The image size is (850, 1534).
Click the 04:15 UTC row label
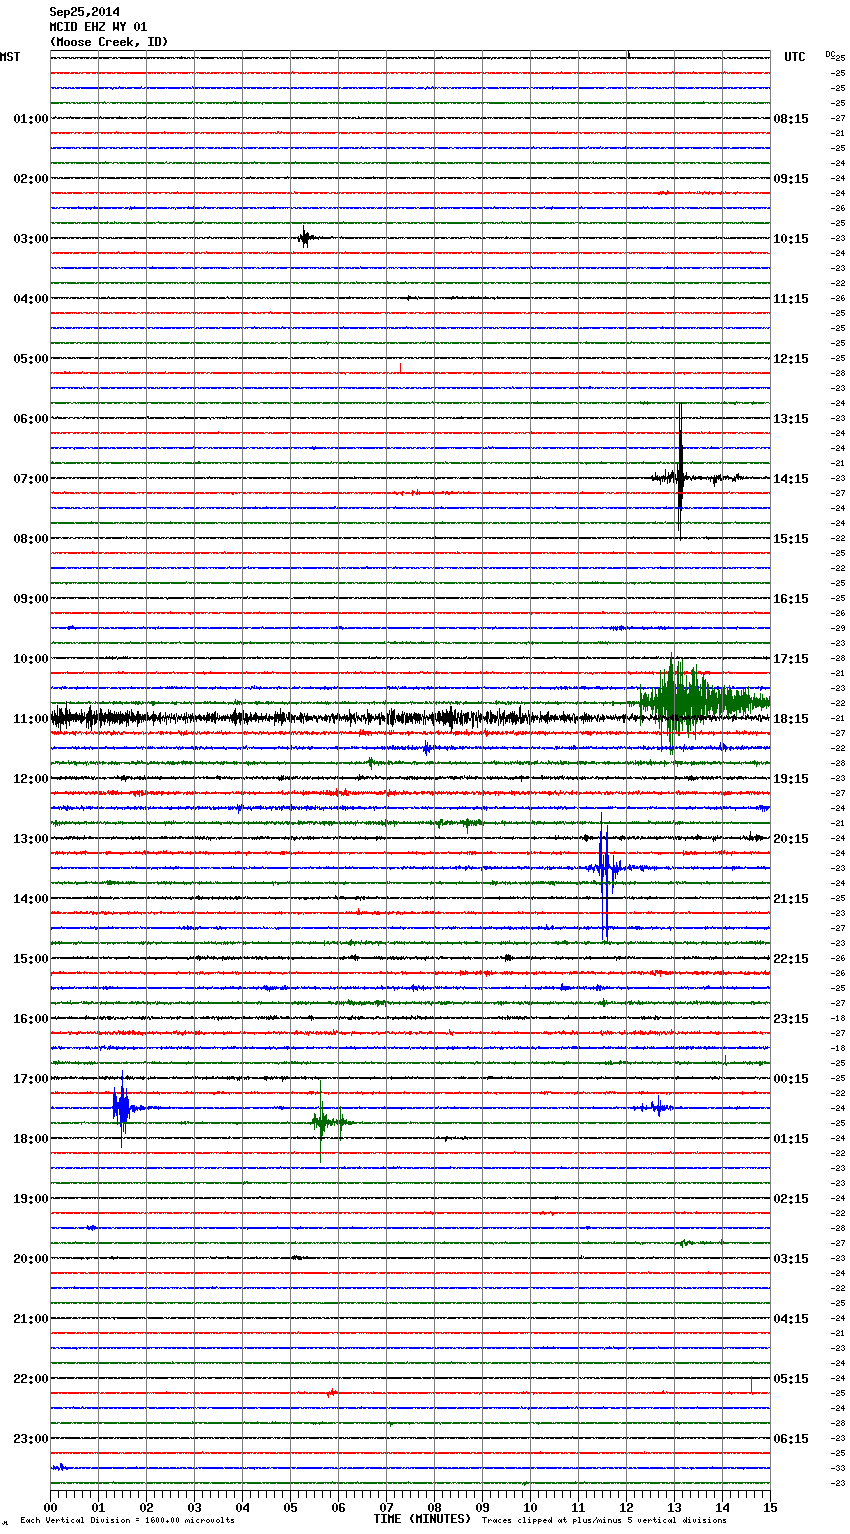tap(791, 1319)
